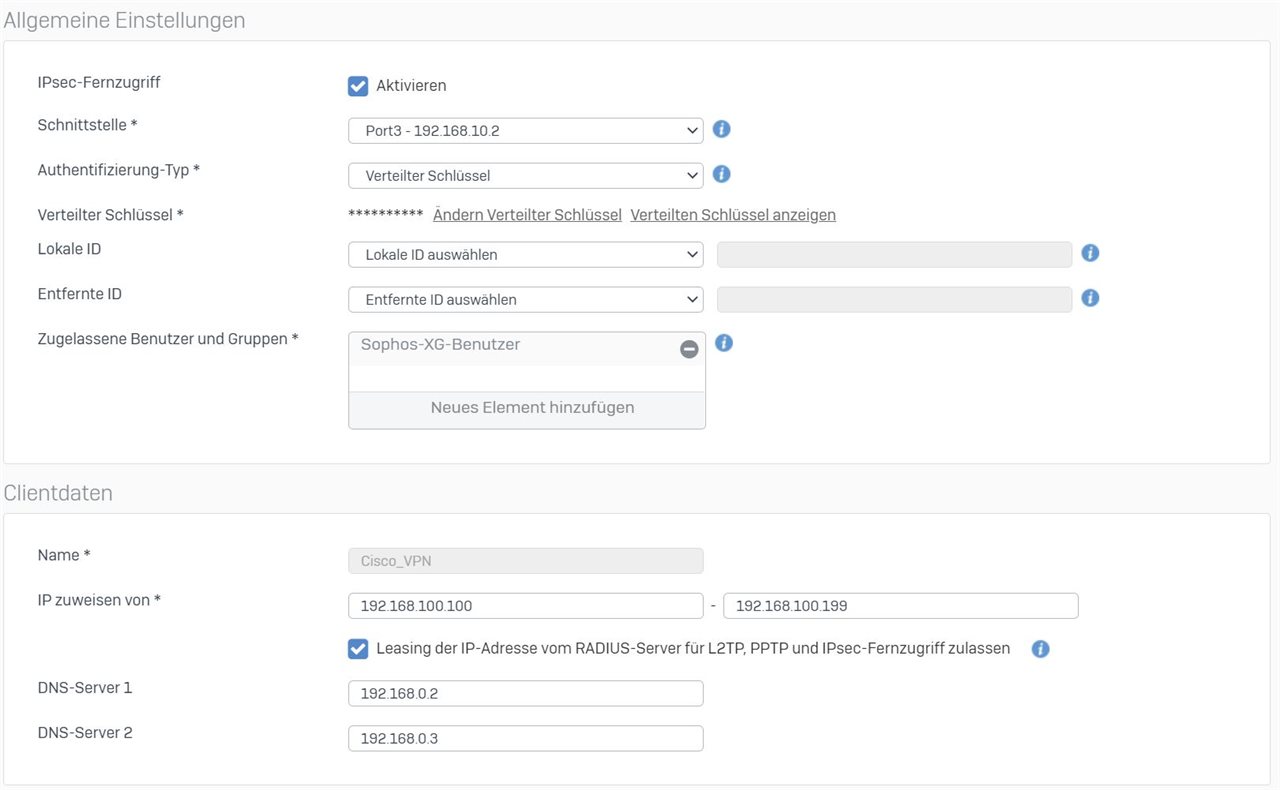Click info icon beside Authentifizierung-Typ dropdown

pyautogui.click(x=721, y=174)
